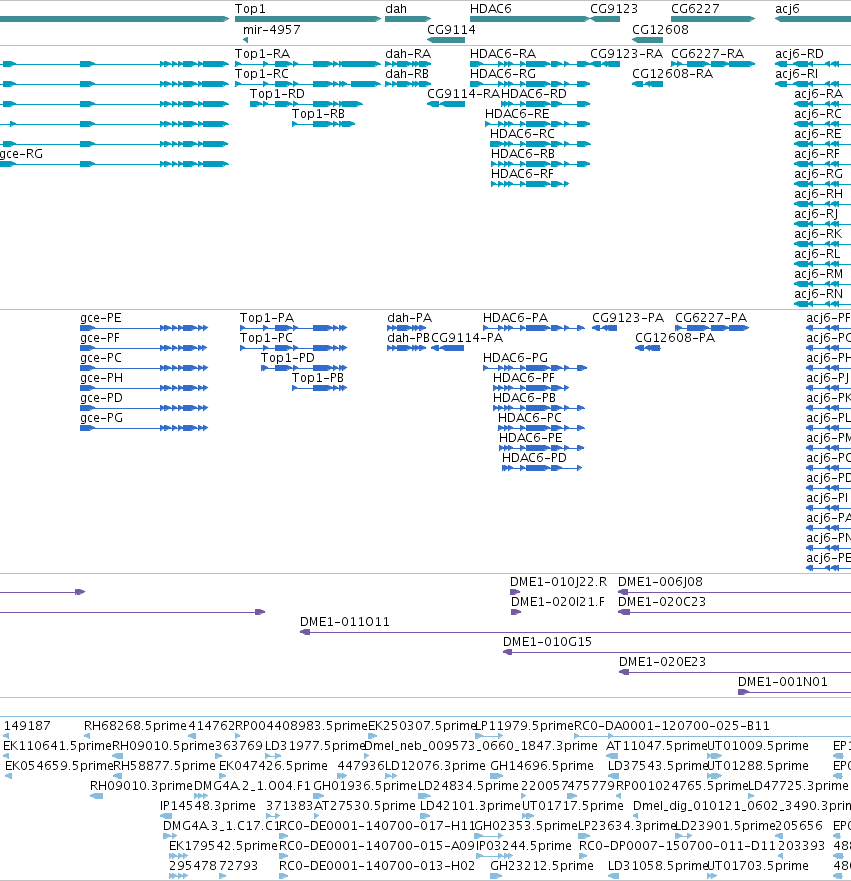Select transcript acj6-RK

pyautogui.click(x=822, y=244)
